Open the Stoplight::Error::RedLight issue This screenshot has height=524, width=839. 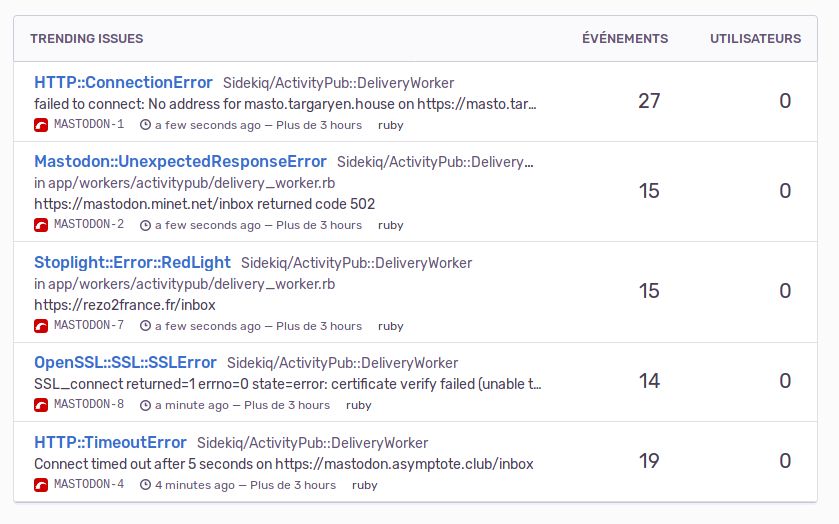[x=132, y=263]
